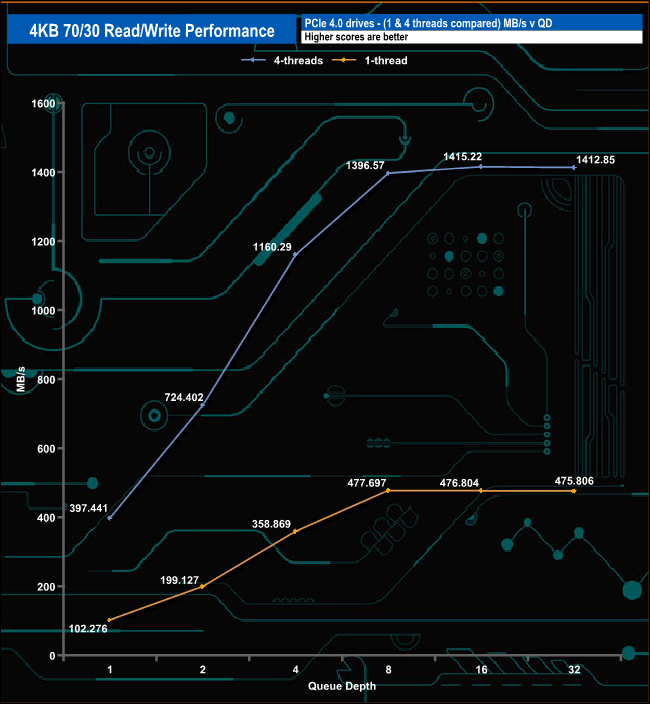Click the 4-threads data point at queue depth 16
The image size is (650, 704).
(481, 167)
